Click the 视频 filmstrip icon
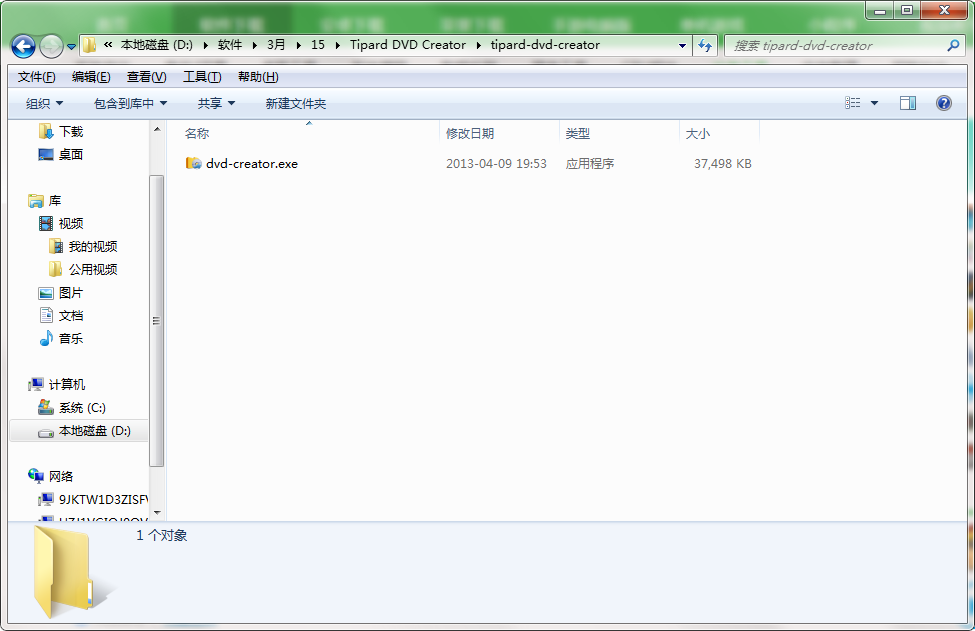The image size is (975, 631). tap(46, 224)
